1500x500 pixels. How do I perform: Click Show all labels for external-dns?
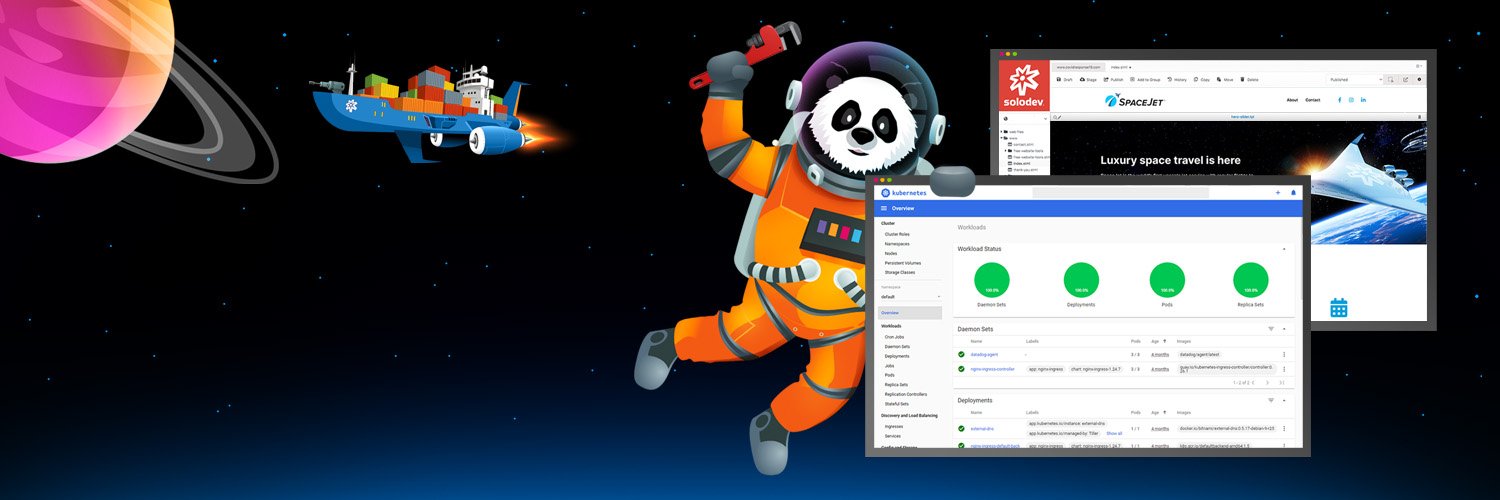(1114, 433)
